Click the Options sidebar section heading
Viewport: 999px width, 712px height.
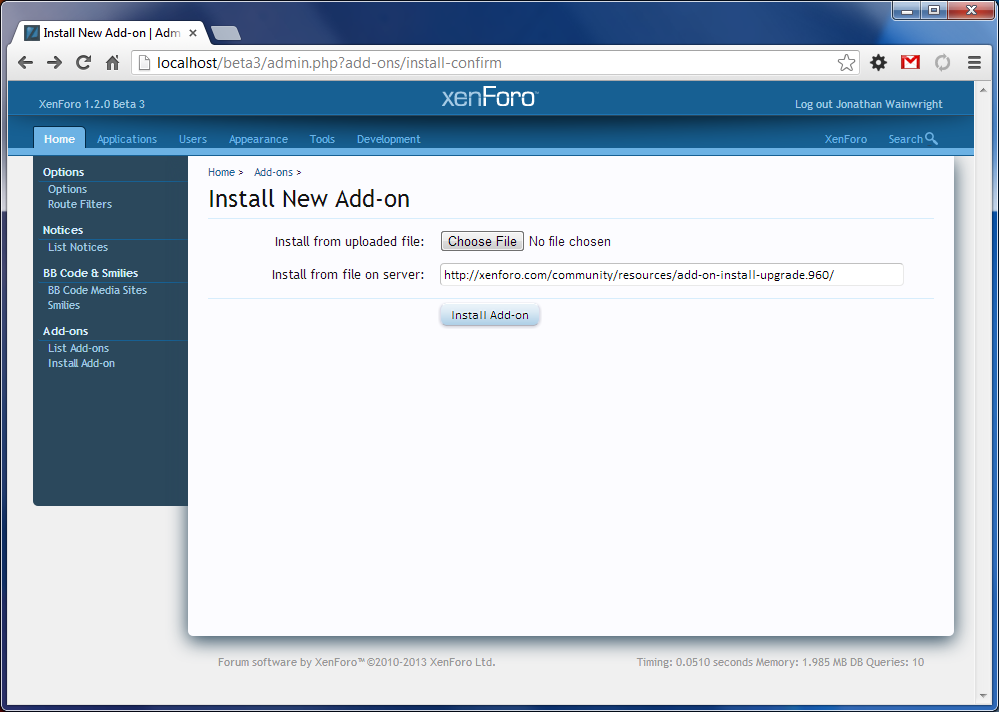tap(63, 172)
